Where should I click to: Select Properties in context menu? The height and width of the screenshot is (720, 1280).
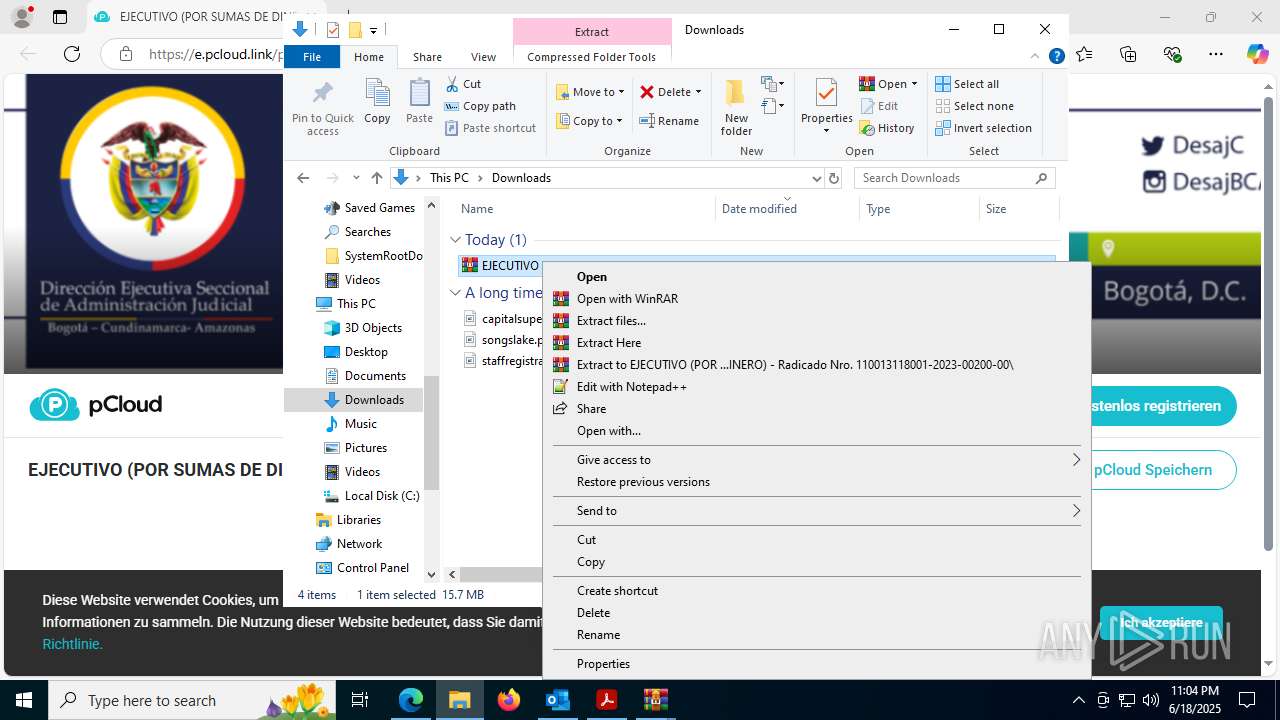point(817,664)
